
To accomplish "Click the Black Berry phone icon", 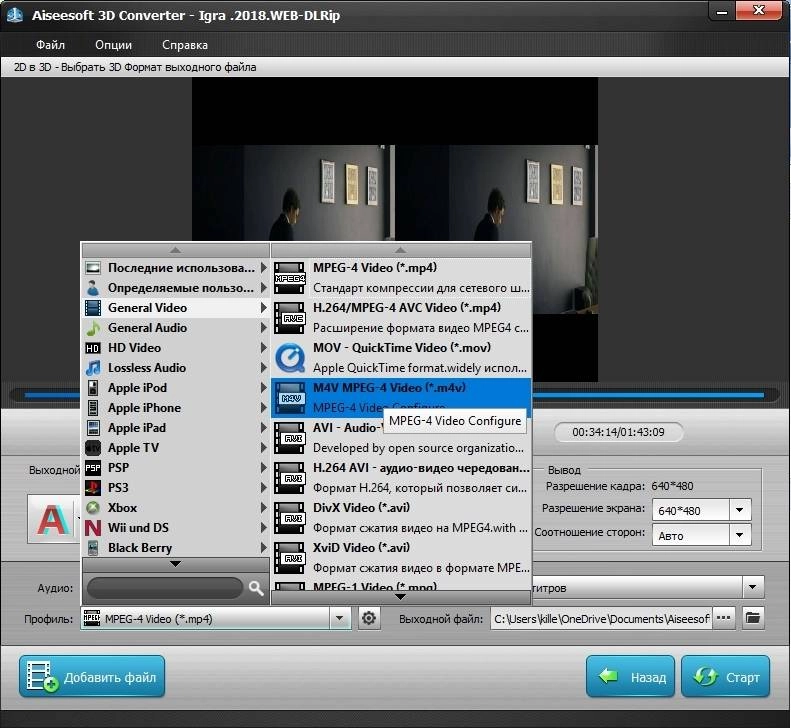I will pos(93,548).
